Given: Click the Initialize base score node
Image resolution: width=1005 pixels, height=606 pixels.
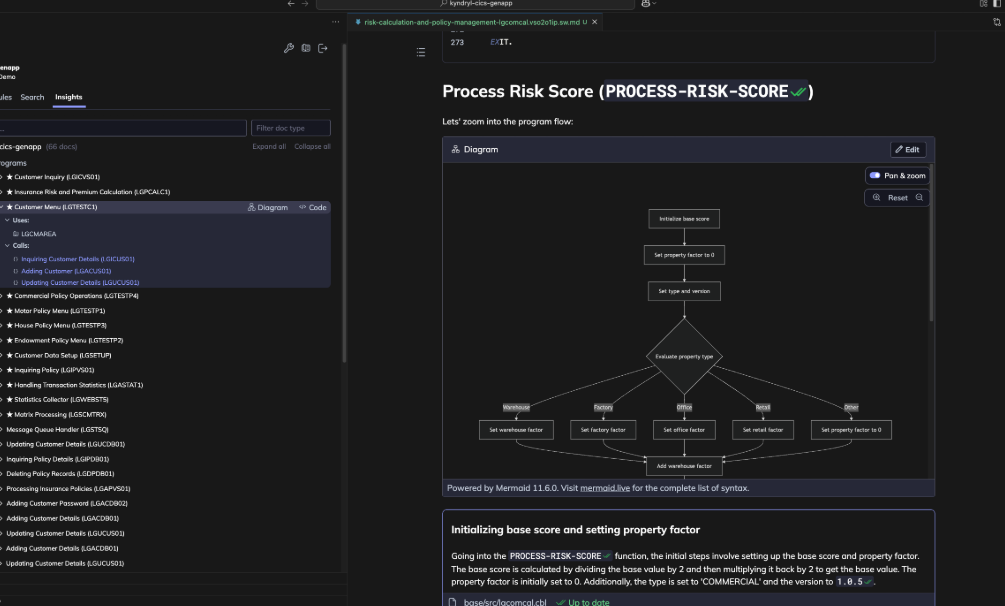Looking at the screenshot, I should pyautogui.click(x=684, y=219).
